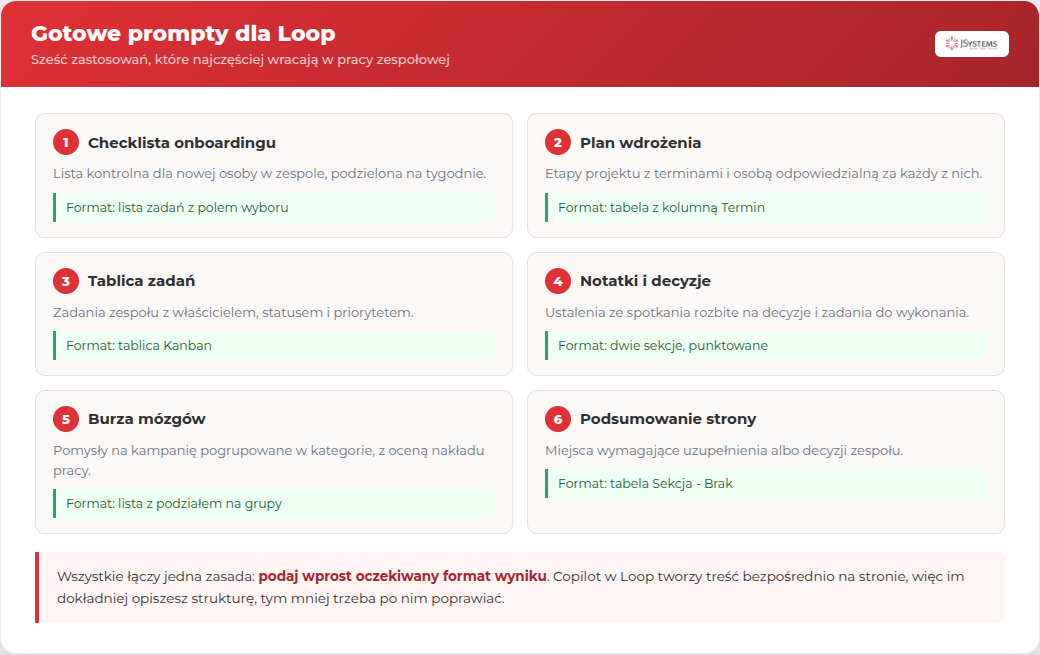Click the number 2 badge for Plan wdrożenia
1040x655 pixels.
(x=558, y=143)
